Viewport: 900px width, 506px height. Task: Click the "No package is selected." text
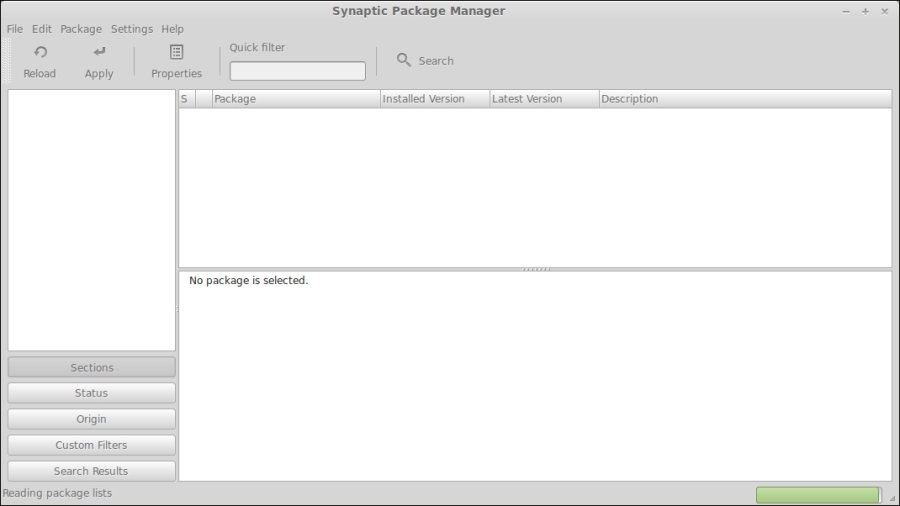[249, 281]
